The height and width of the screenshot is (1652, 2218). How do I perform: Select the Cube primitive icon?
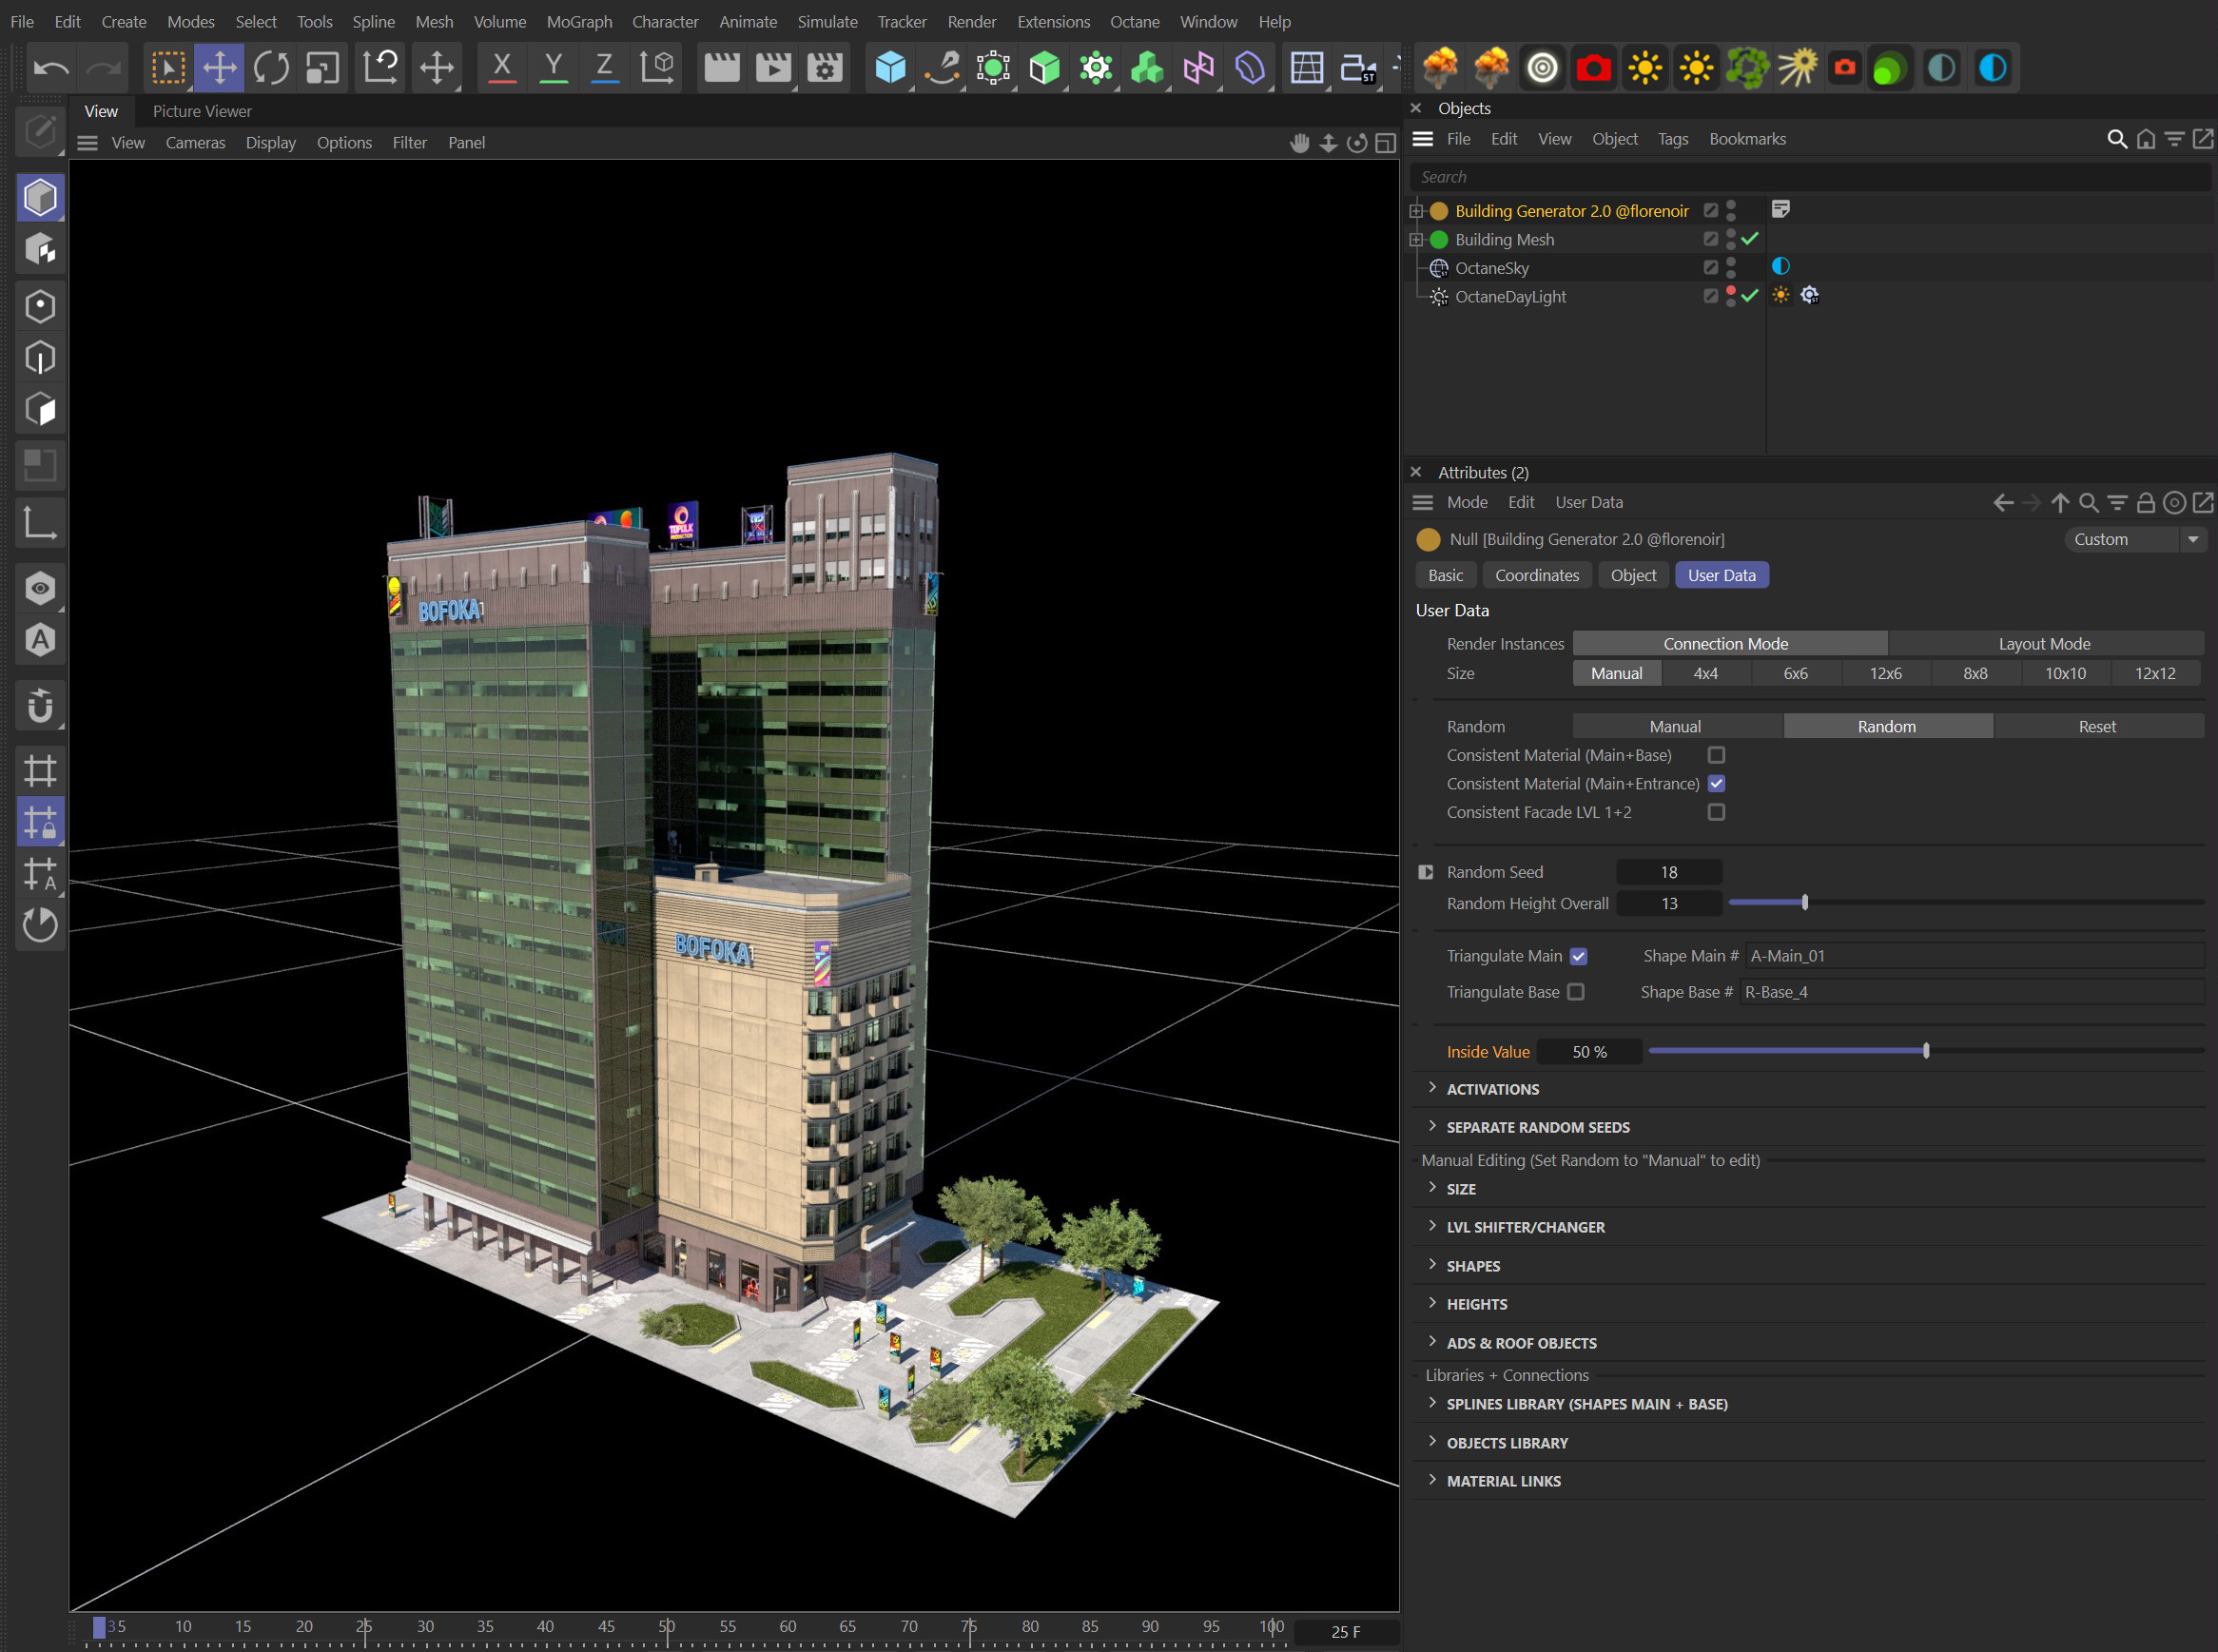(x=889, y=67)
